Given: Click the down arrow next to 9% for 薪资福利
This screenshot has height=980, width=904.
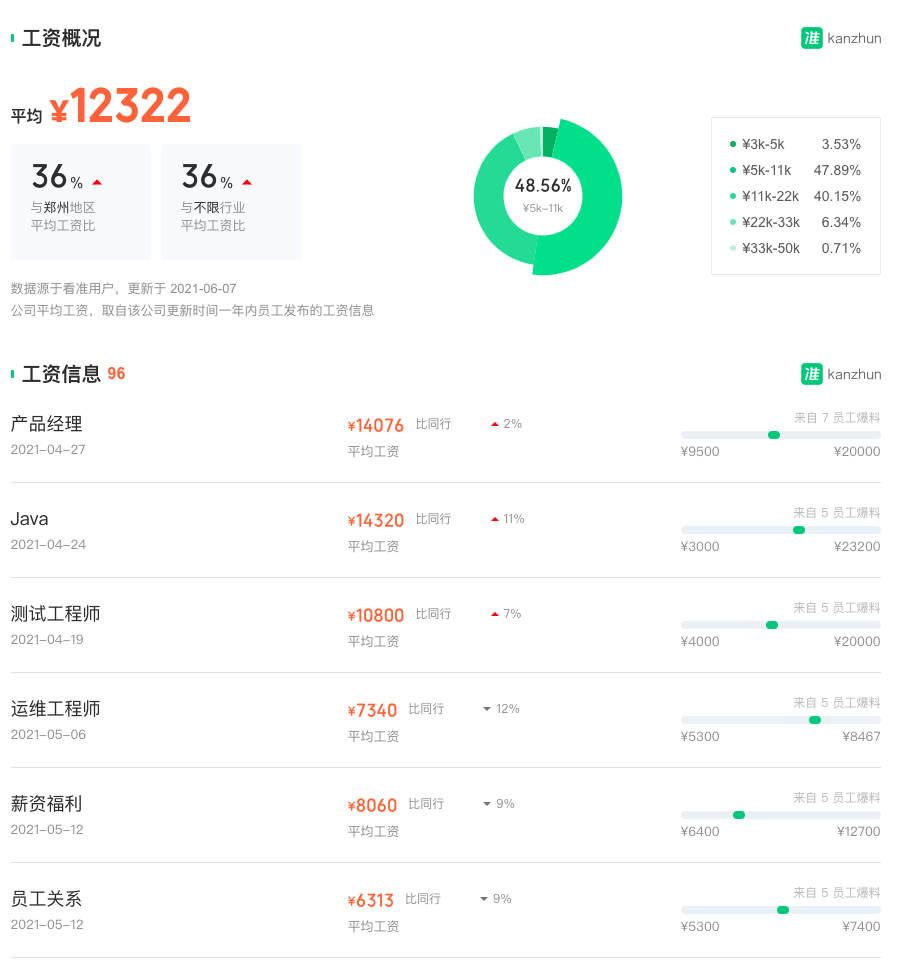Looking at the screenshot, I should (x=487, y=804).
